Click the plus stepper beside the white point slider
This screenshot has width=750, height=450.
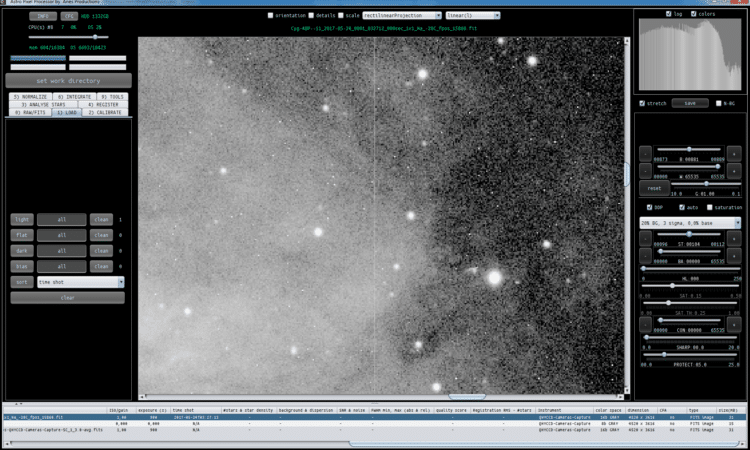(x=734, y=171)
